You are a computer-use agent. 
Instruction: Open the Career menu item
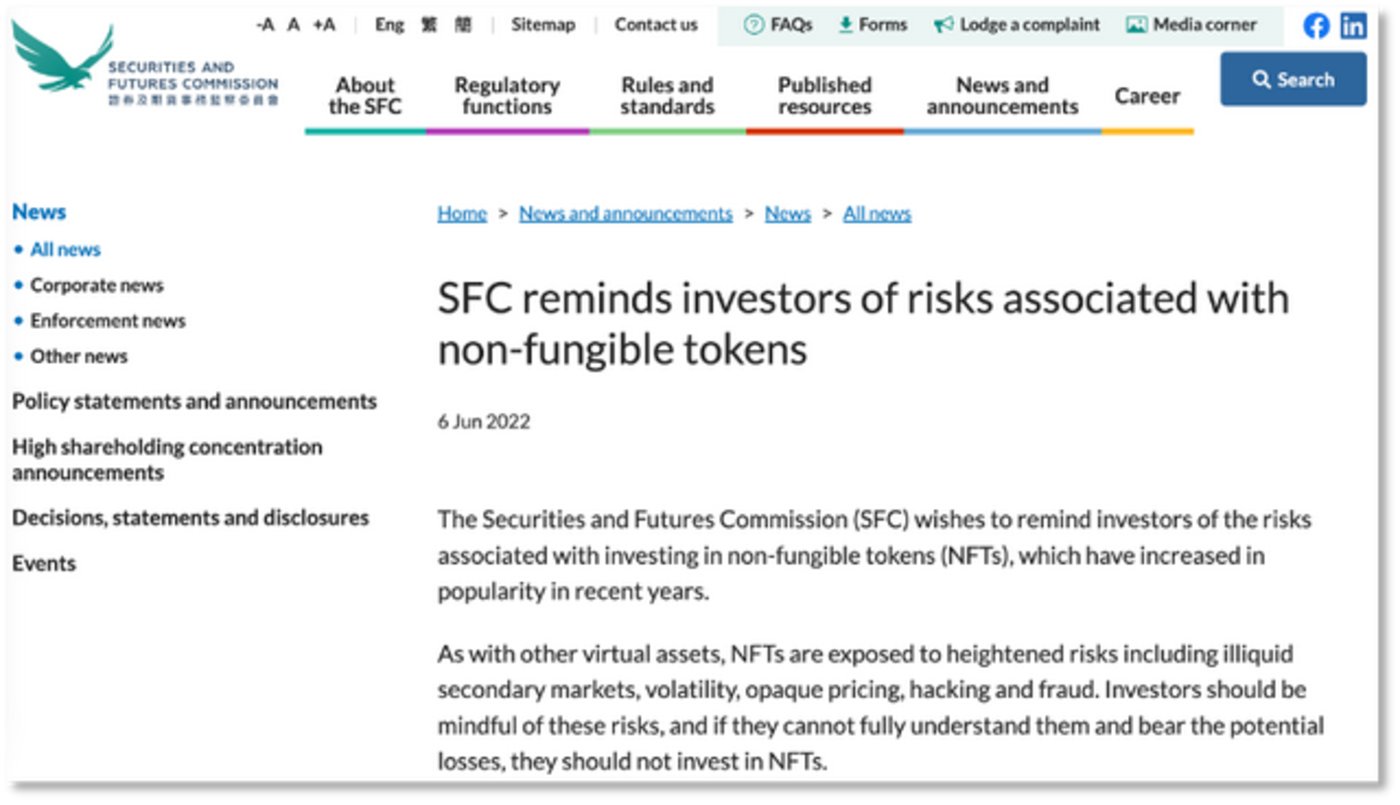pyautogui.click(x=1147, y=96)
